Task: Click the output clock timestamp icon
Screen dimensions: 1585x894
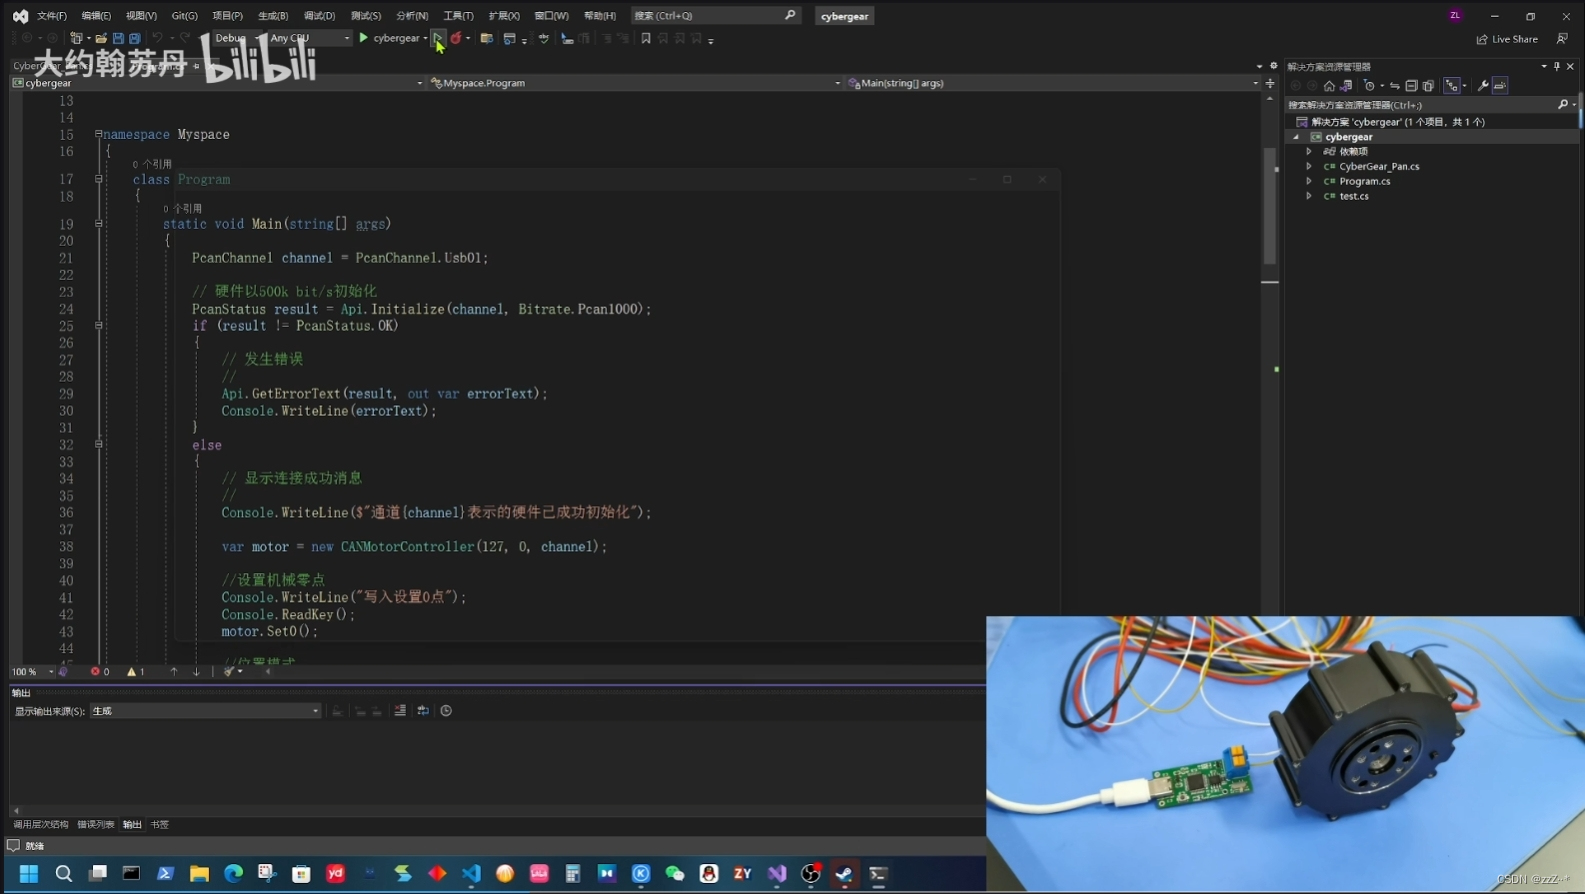Action: [x=446, y=711]
